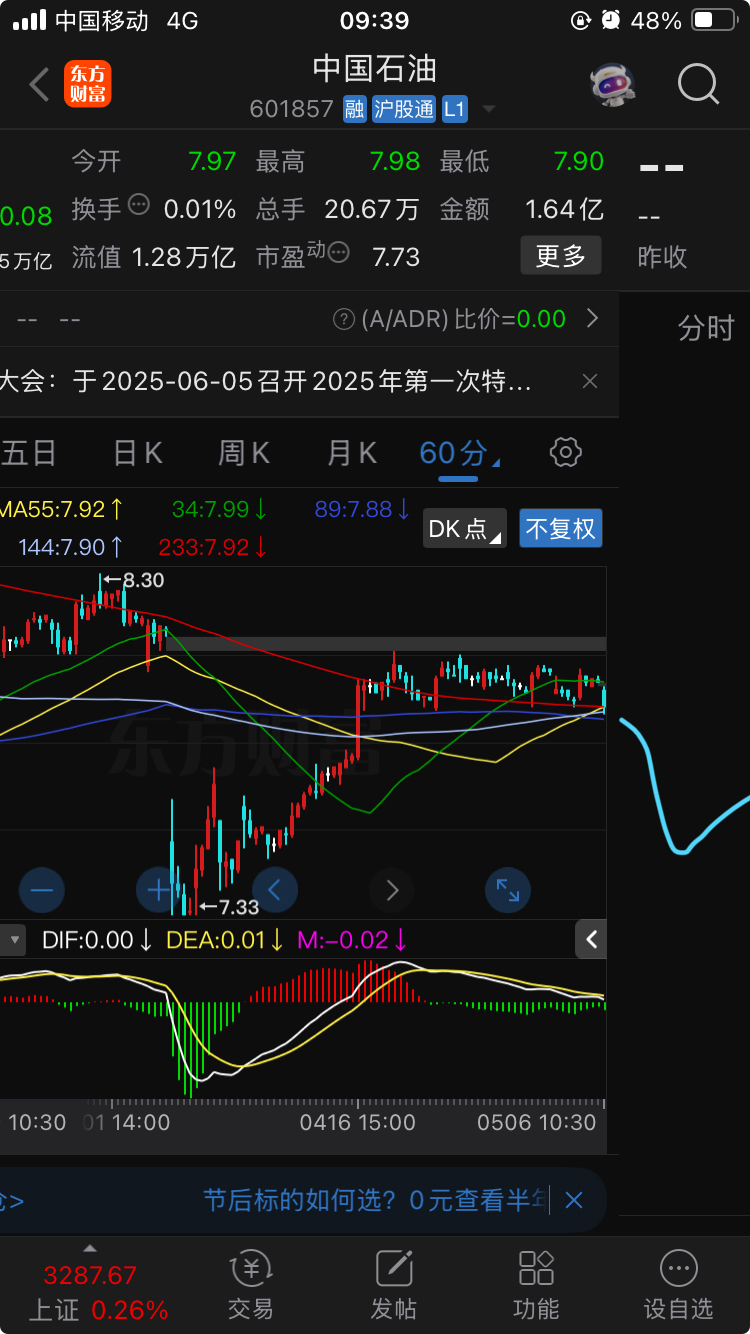This screenshot has height=1334, width=750.
Task: Tap the 沪股通 tag
Action: tap(403, 109)
